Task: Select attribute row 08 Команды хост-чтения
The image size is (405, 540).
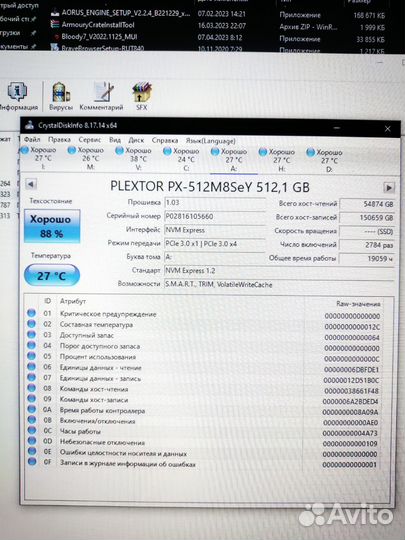Action: pos(204,389)
